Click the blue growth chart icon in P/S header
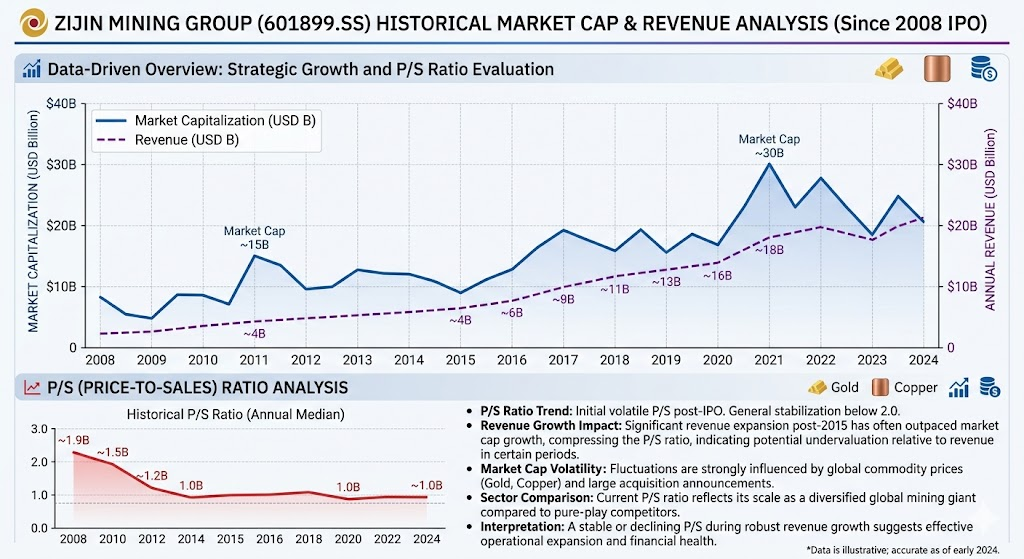 959,387
